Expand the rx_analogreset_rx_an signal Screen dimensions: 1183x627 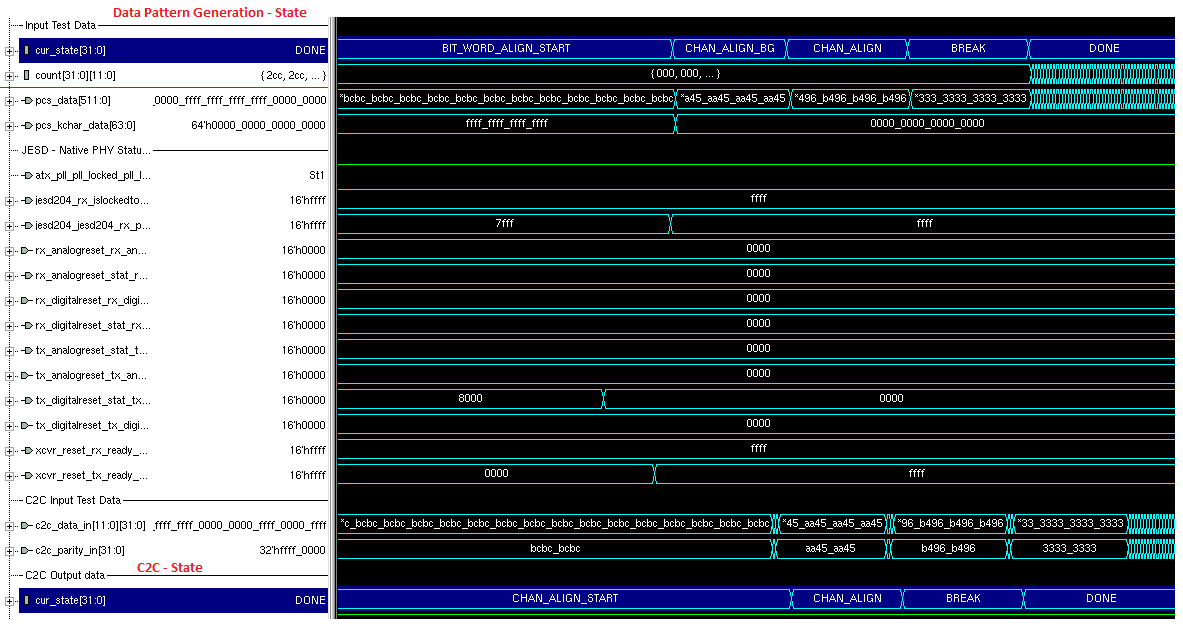click(9, 251)
